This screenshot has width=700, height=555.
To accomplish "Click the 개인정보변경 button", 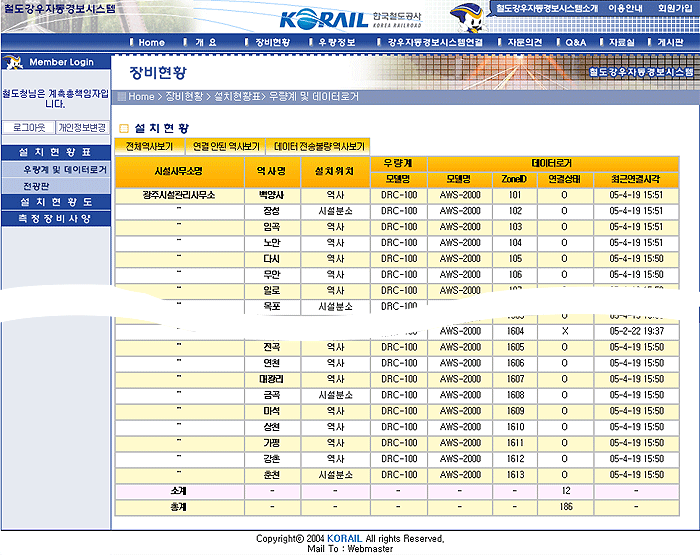I will pyautogui.click(x=82, y=128).
